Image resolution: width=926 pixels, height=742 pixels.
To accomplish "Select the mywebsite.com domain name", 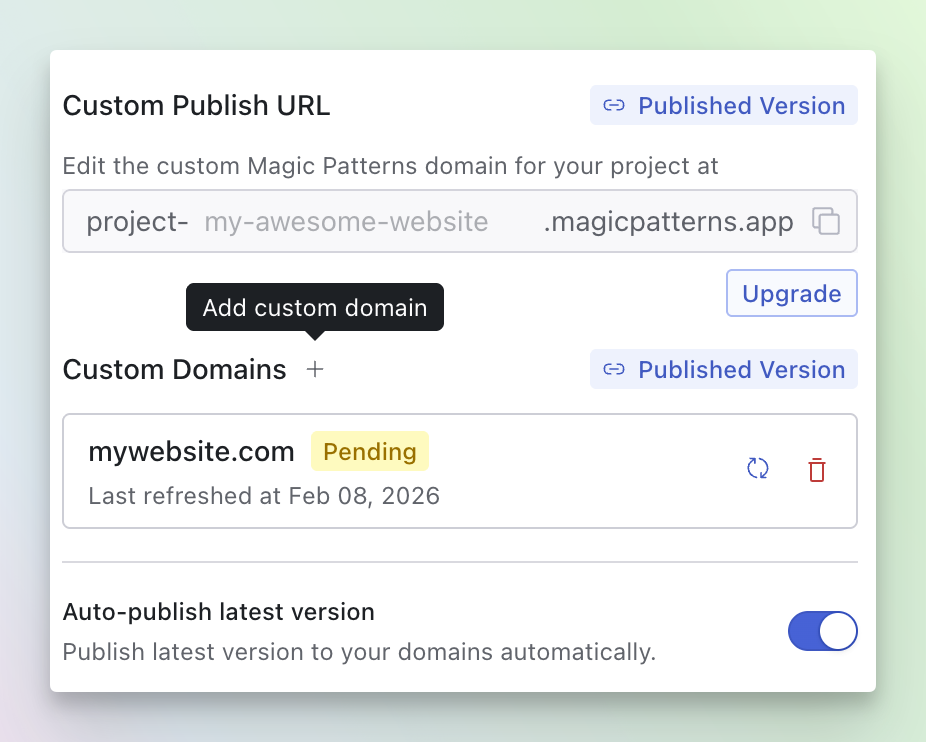I will (x=191, y=452).
